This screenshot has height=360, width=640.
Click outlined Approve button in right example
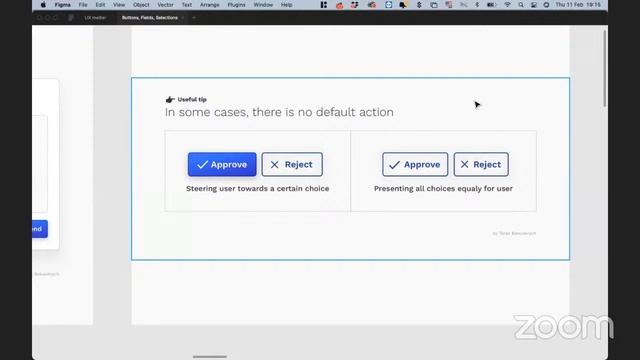pyautogui.click(x=415, y=164)
